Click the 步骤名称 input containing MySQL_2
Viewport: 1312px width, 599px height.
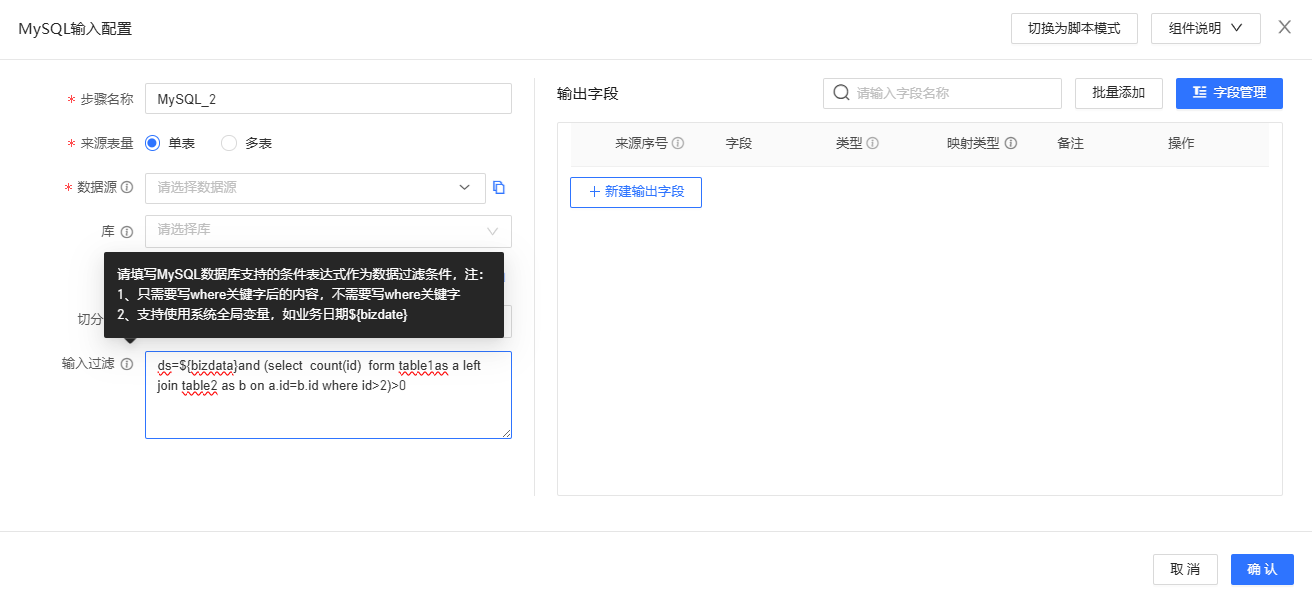pos(328,99)
